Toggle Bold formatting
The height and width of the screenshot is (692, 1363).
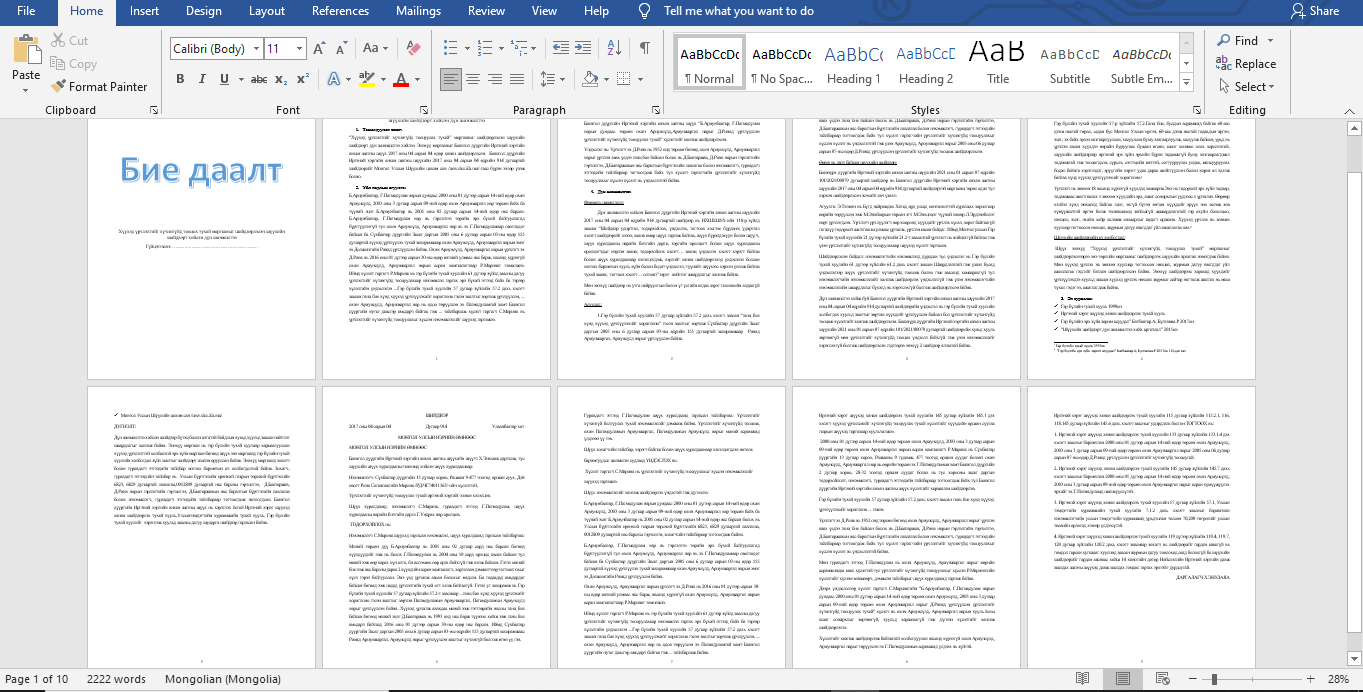pos(180,79)
